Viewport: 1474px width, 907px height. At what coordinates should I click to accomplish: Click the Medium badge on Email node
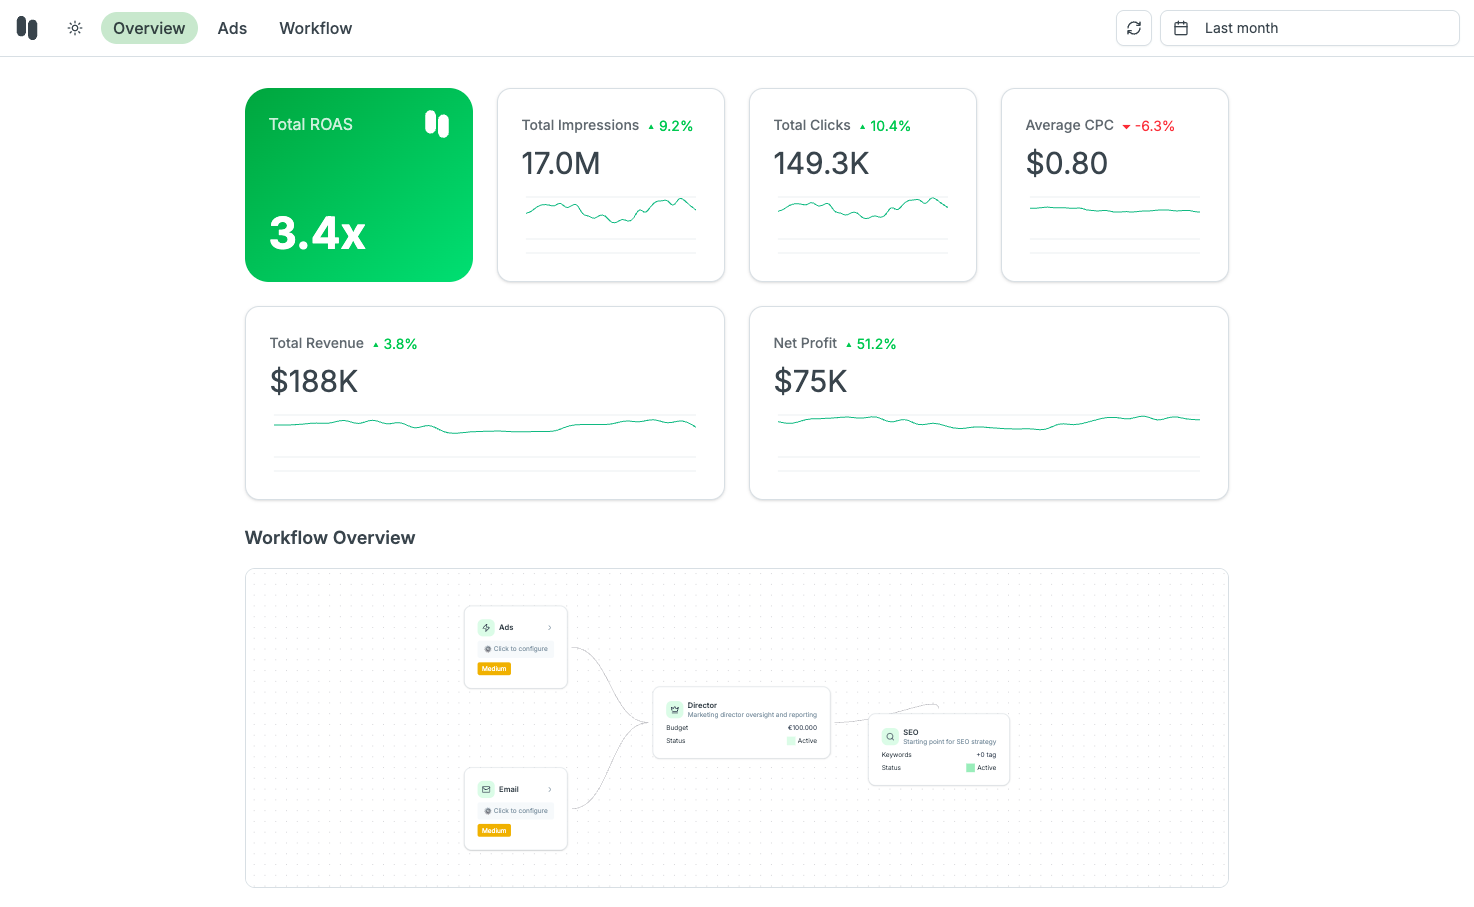click(494, 831)
